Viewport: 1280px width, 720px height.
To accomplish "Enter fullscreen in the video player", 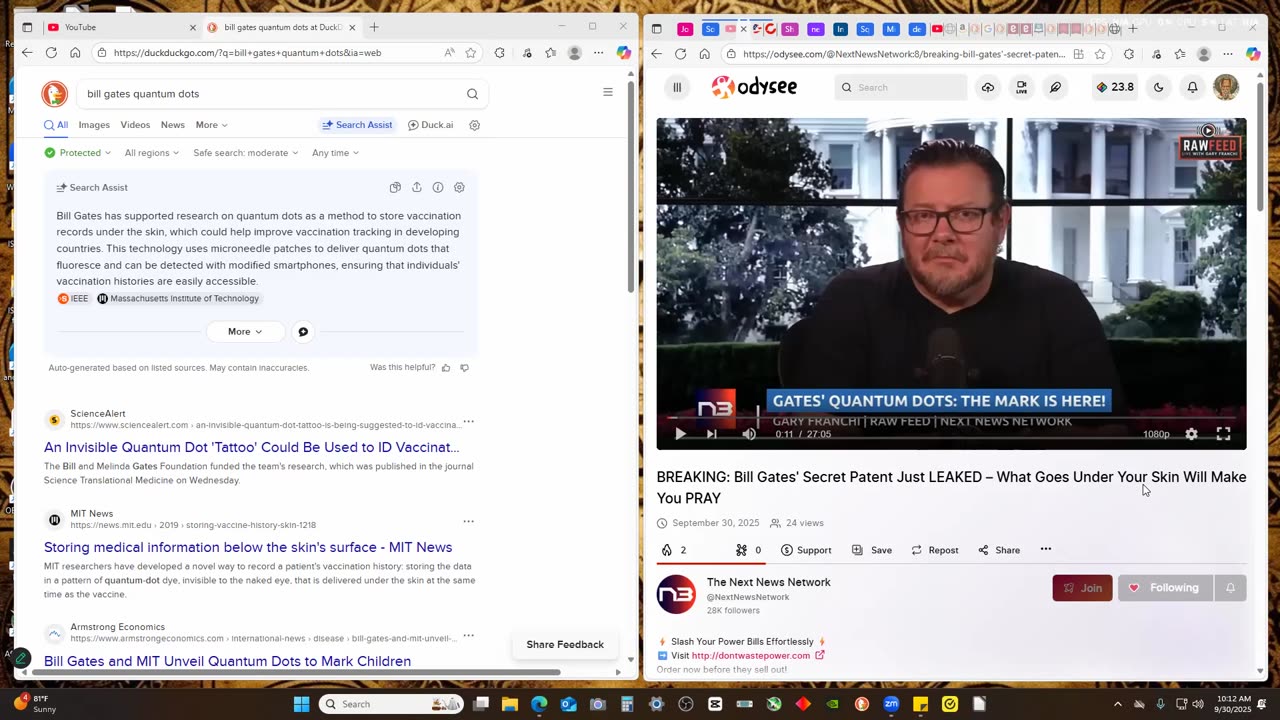I will pos(1223,434).
